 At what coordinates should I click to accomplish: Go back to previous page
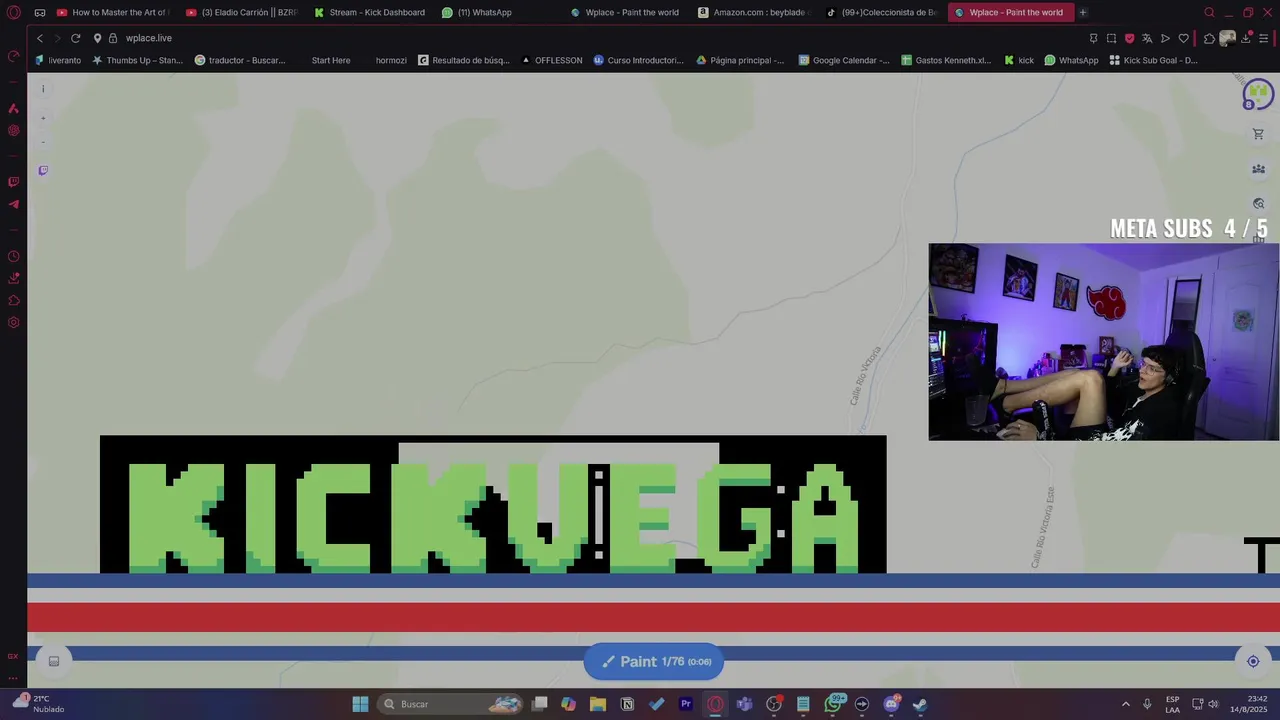[39, 38]
